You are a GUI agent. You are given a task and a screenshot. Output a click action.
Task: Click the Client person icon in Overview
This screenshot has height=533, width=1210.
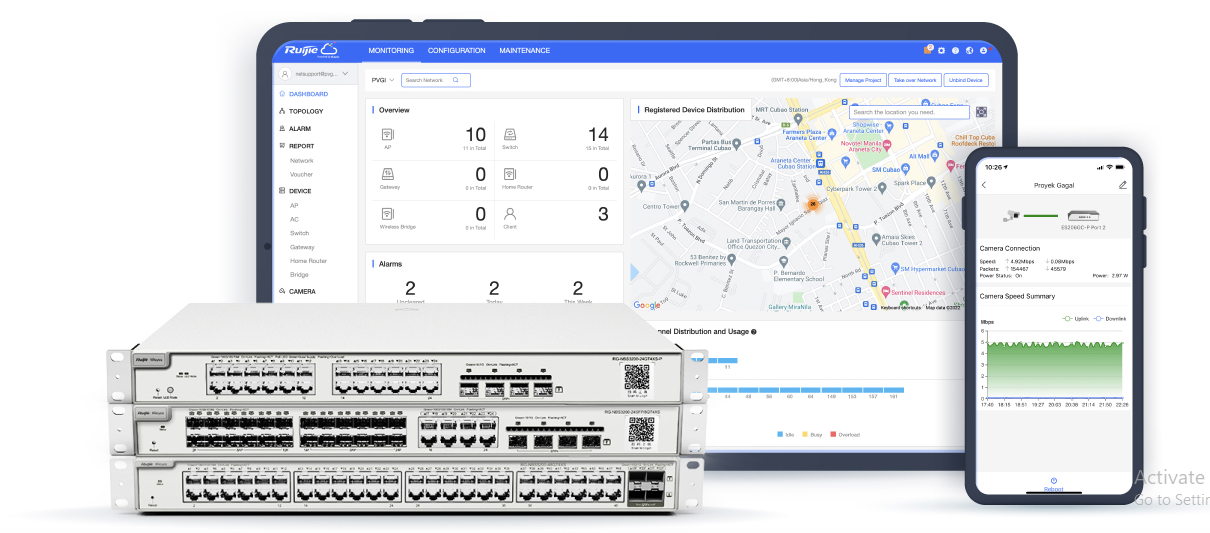click(509, 213)
